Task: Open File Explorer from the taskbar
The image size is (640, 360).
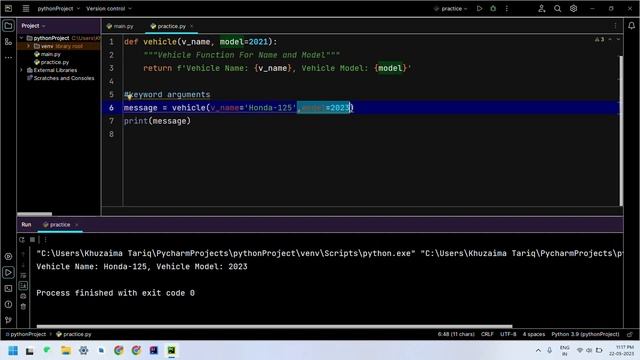Action: pos(66,350)
